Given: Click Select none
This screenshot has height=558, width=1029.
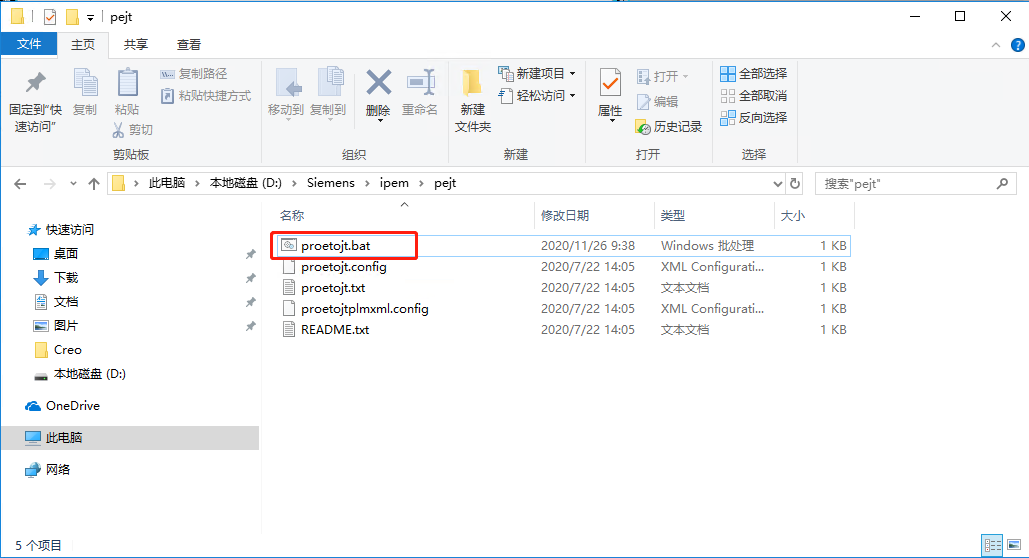Looking at the screenshot, I should pyautogui.click(x=753, y=96).
